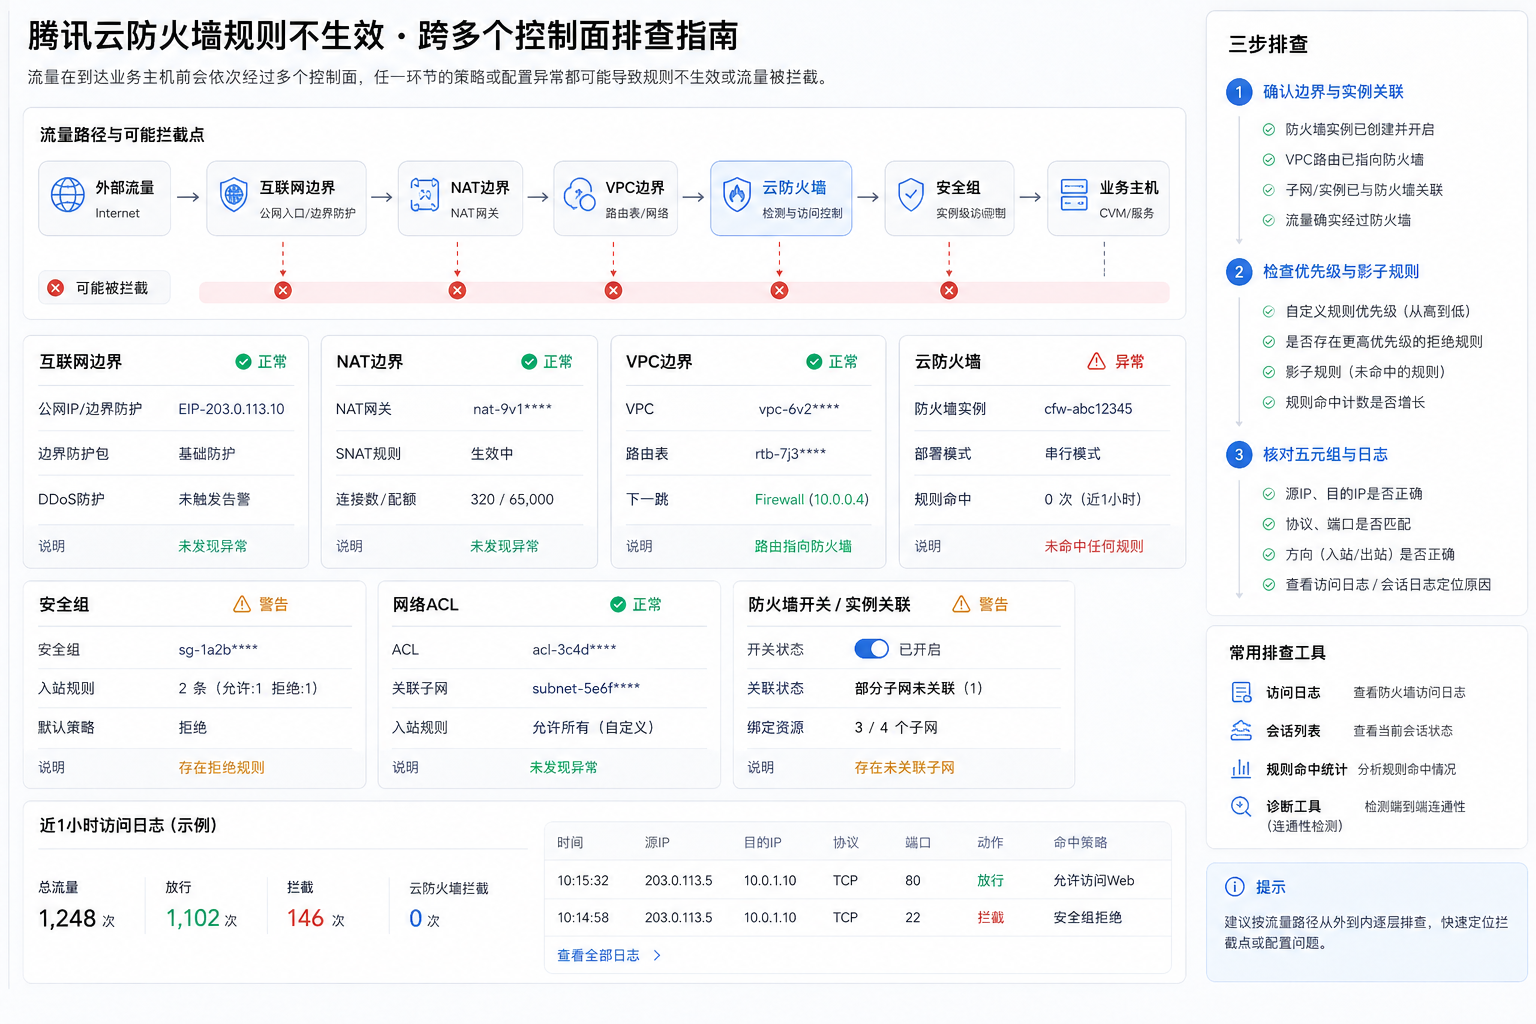Click 未命中任何规则 red text

click(x=1094, y=546)
